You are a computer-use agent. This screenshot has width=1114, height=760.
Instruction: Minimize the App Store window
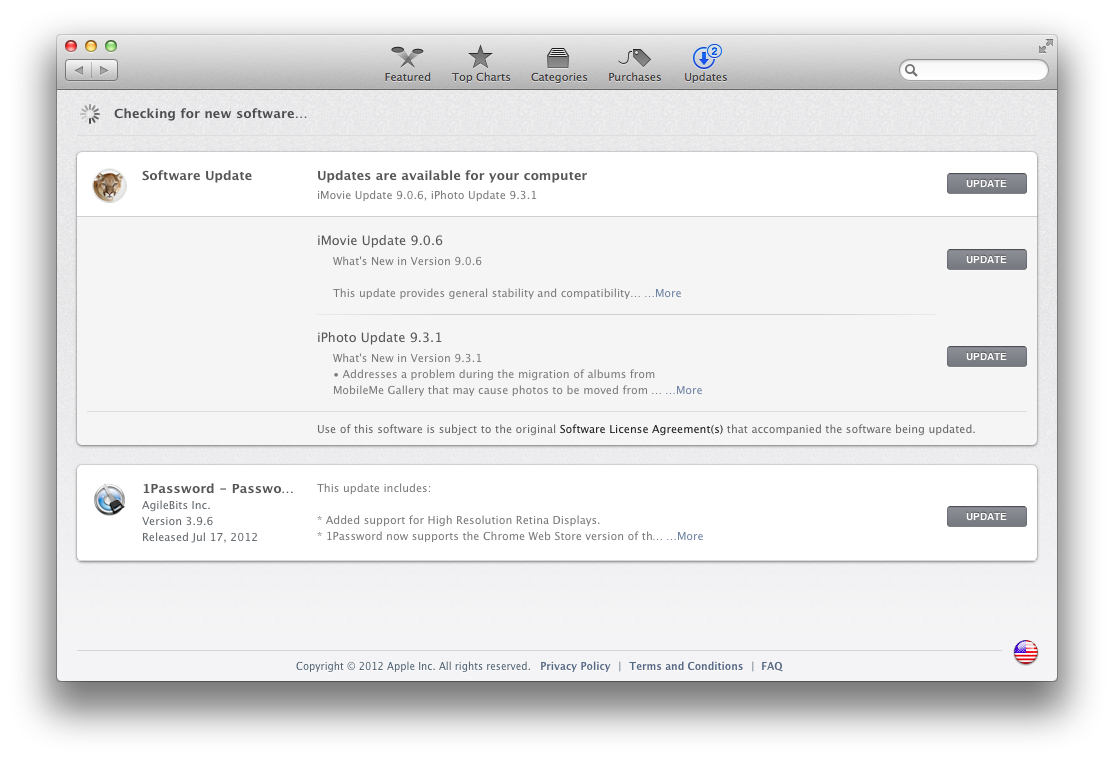point(91,46)
